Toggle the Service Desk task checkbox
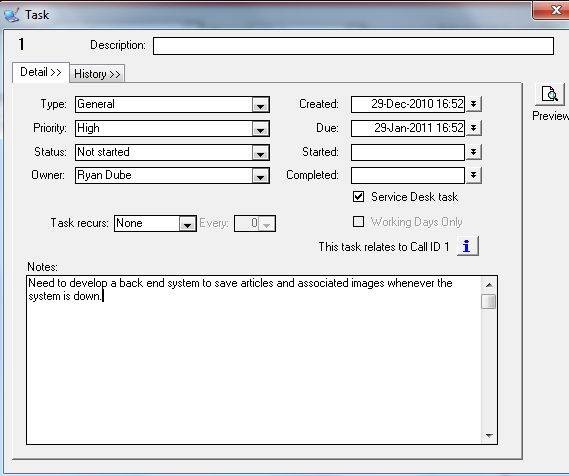 (x=359, y=197)
